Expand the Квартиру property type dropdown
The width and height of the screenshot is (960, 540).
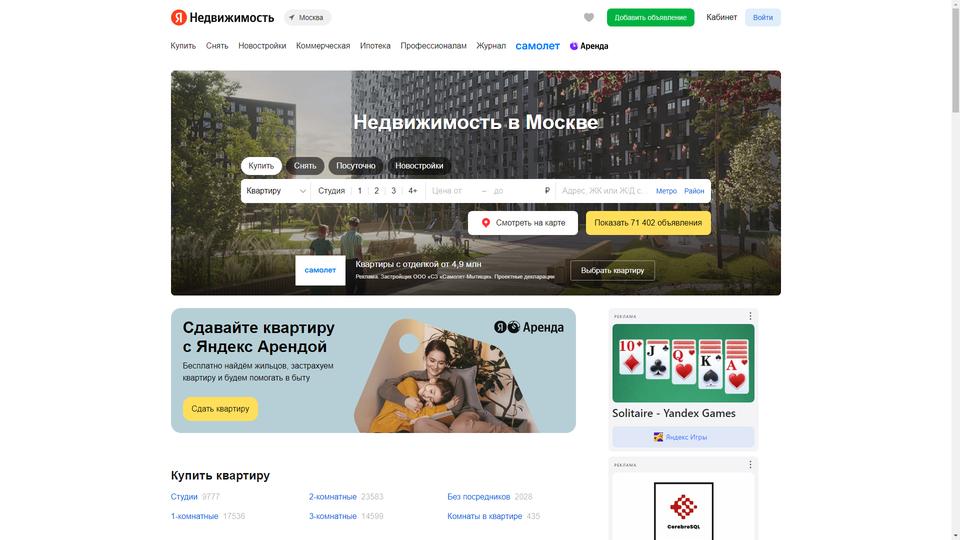pos(276,191)
